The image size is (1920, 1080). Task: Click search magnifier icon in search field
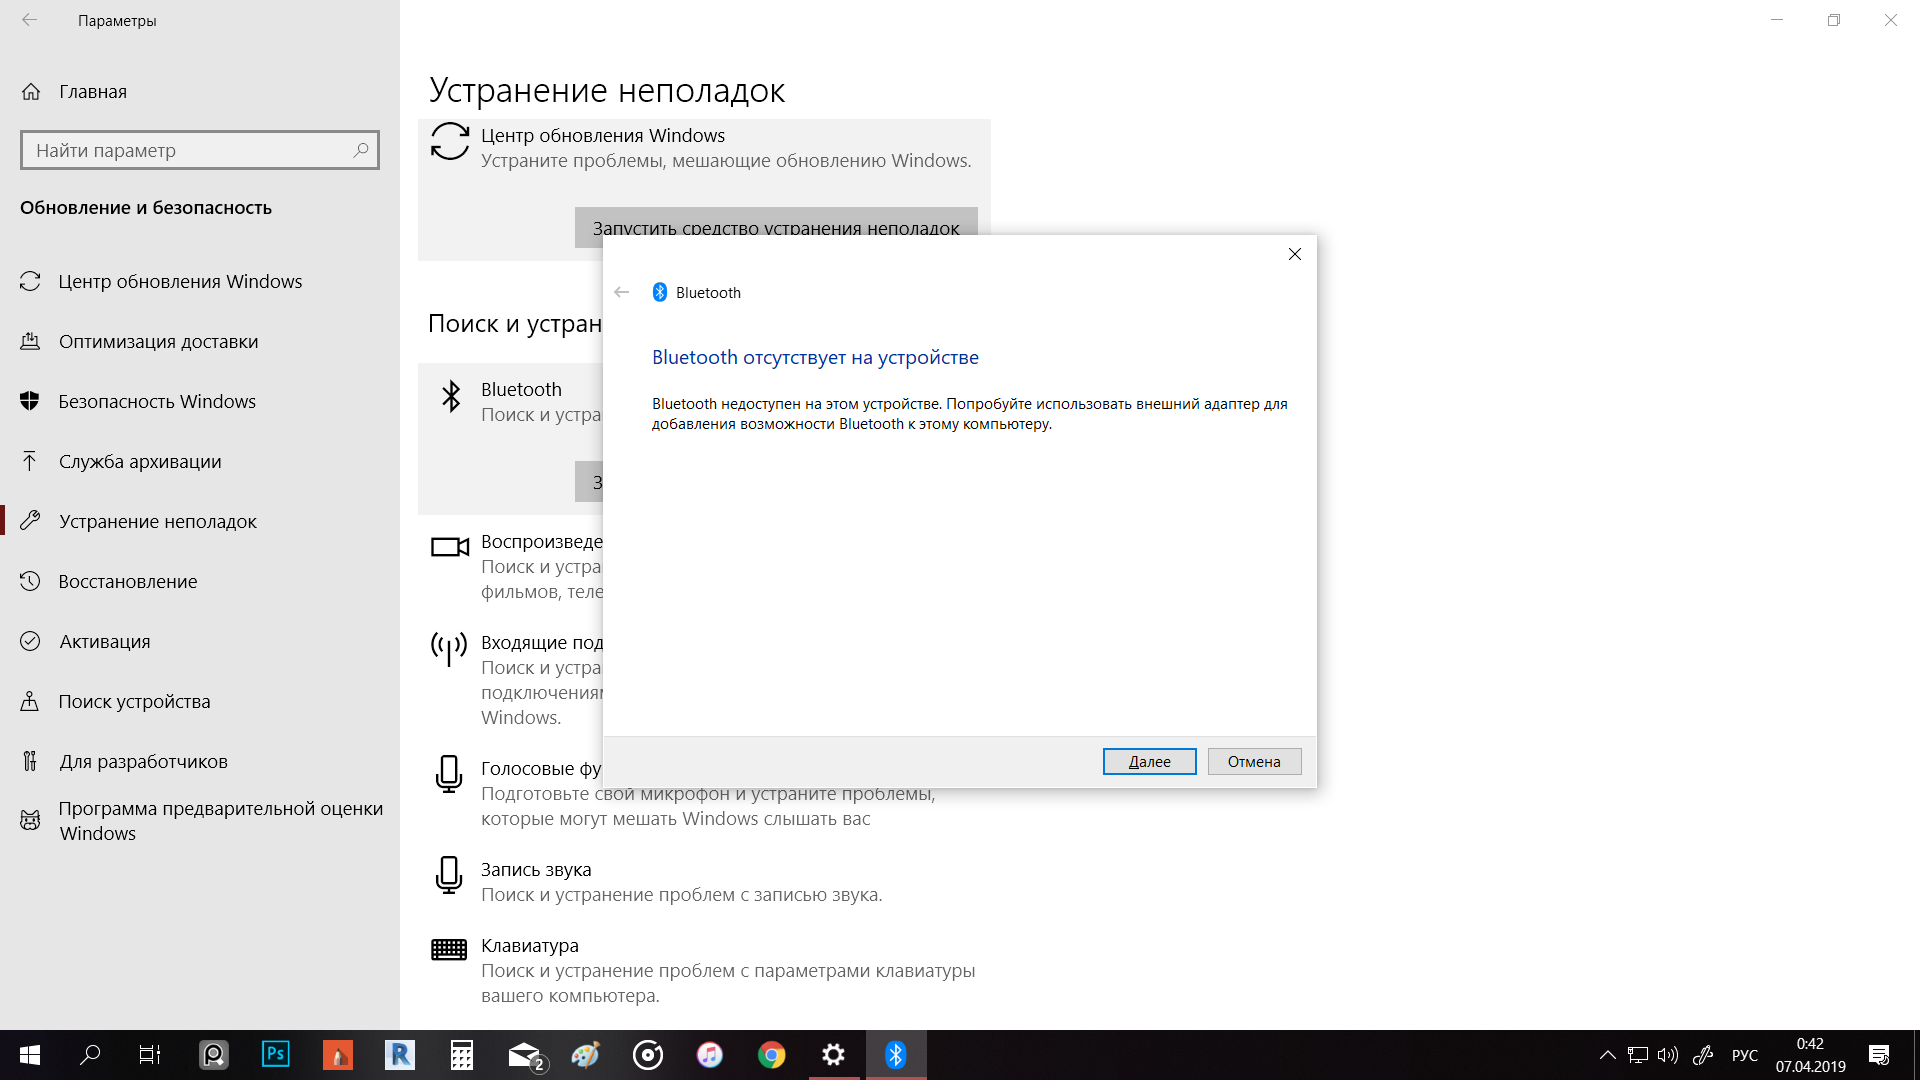point(361,150)
